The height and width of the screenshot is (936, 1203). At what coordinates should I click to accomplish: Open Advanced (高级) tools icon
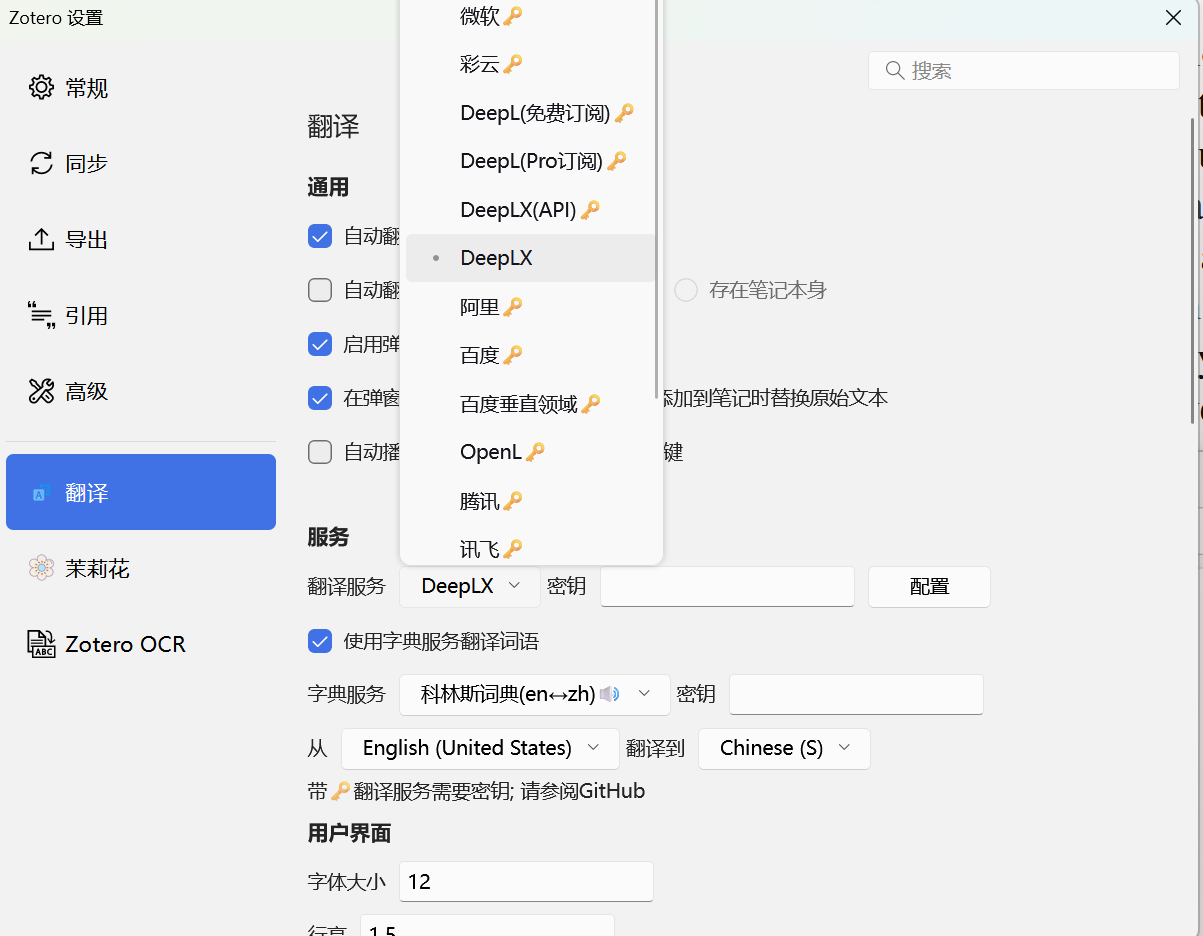(41, 391)
